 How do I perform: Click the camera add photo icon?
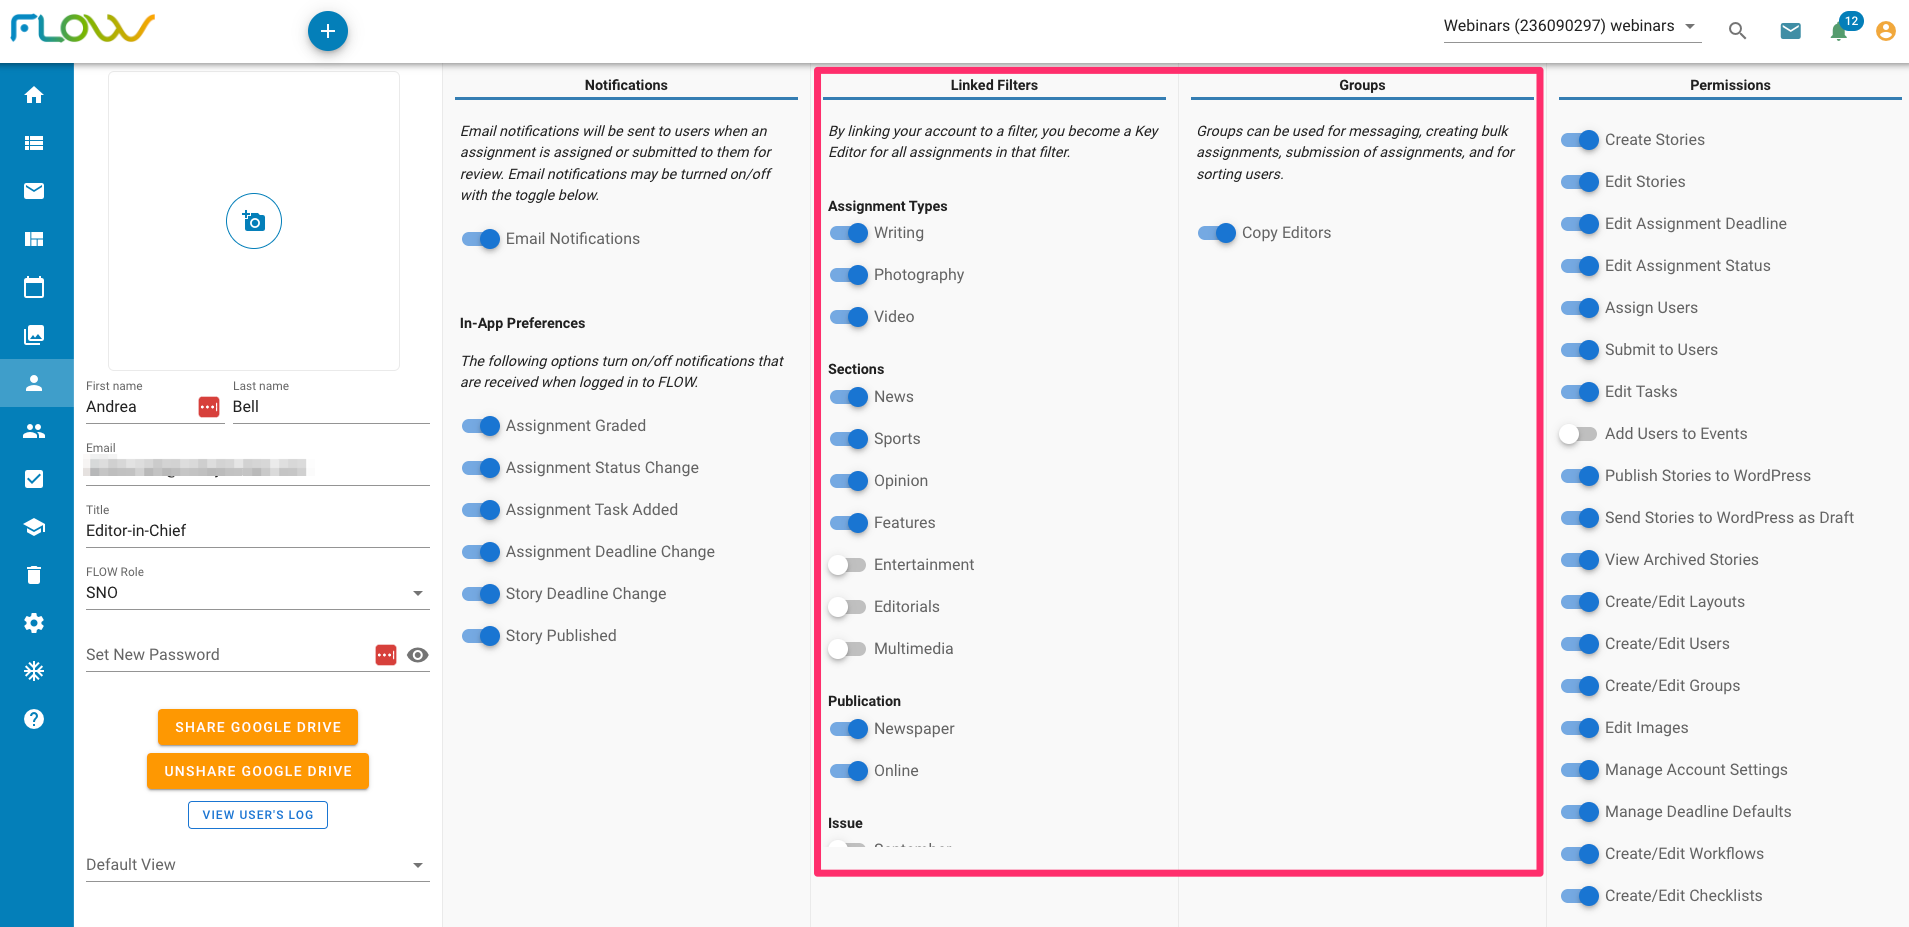coord(254,221)
